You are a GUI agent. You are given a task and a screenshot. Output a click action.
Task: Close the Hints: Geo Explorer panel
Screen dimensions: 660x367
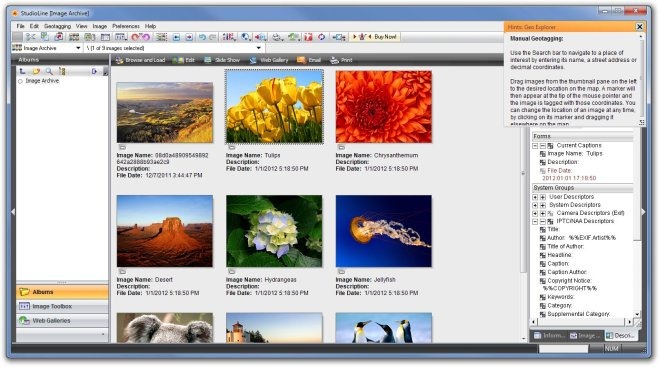[x=639, y=27]
